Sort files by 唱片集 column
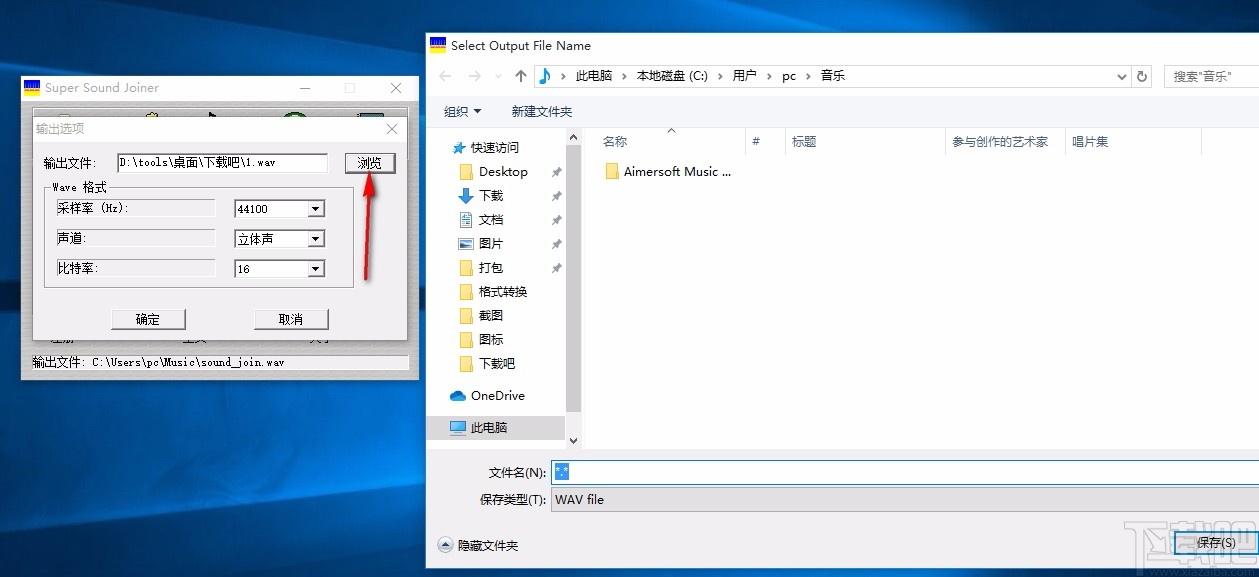Screen dimensions: 1259x577 (x=1090, y=142)
